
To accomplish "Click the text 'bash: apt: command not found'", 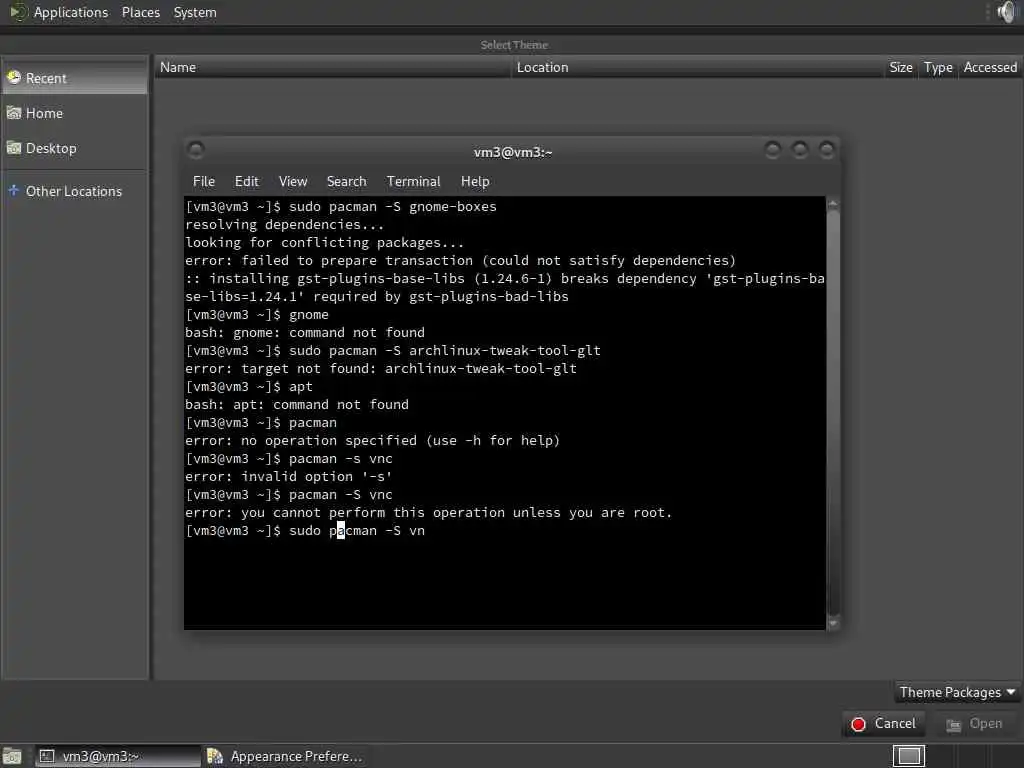I will [x=296, y=405].
